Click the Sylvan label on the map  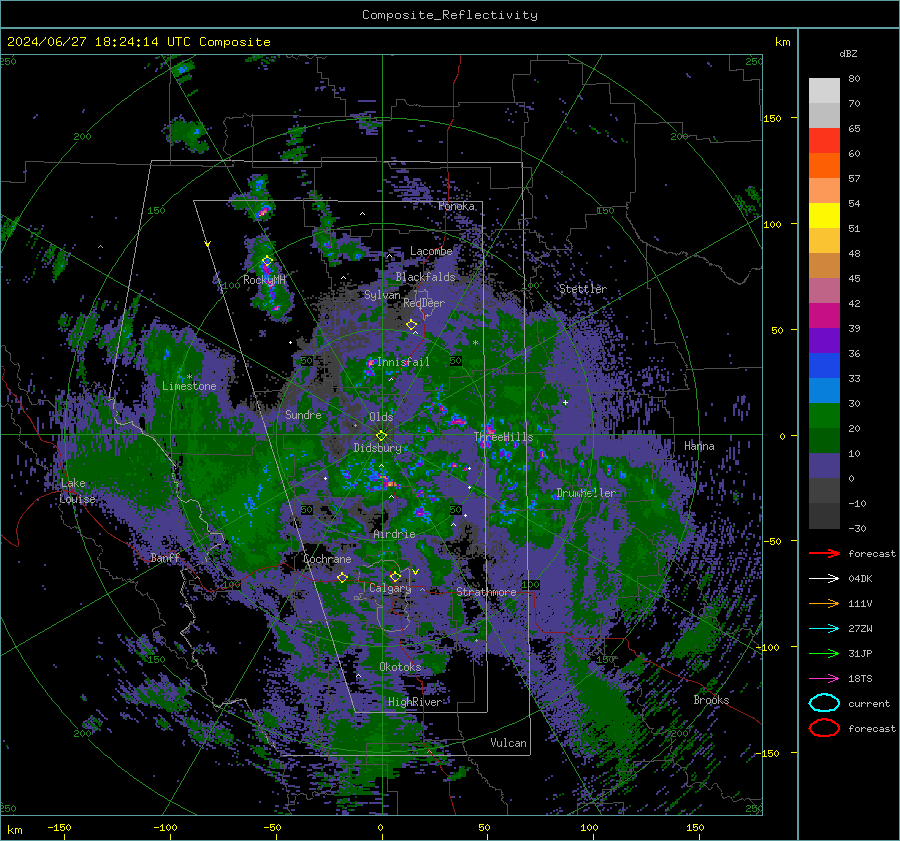pyautogui.click(x=382, y=295)
